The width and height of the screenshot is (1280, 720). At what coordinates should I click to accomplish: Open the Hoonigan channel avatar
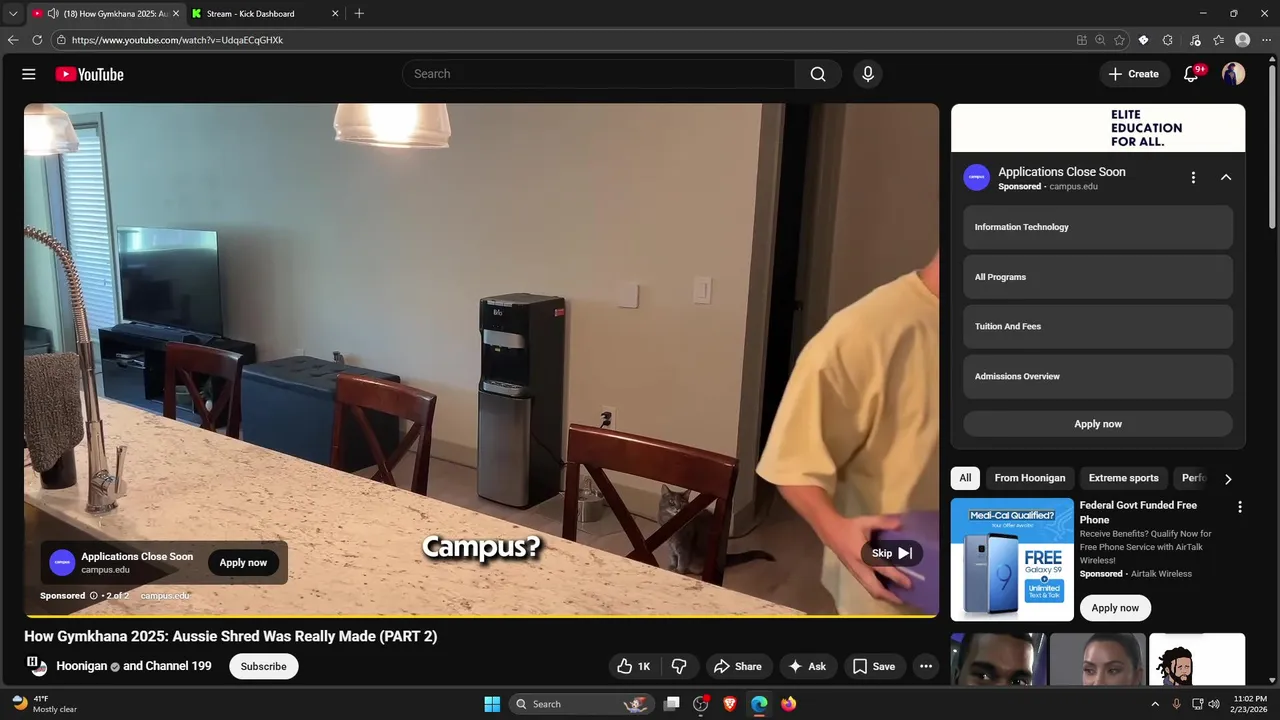[x=36, y=666]
